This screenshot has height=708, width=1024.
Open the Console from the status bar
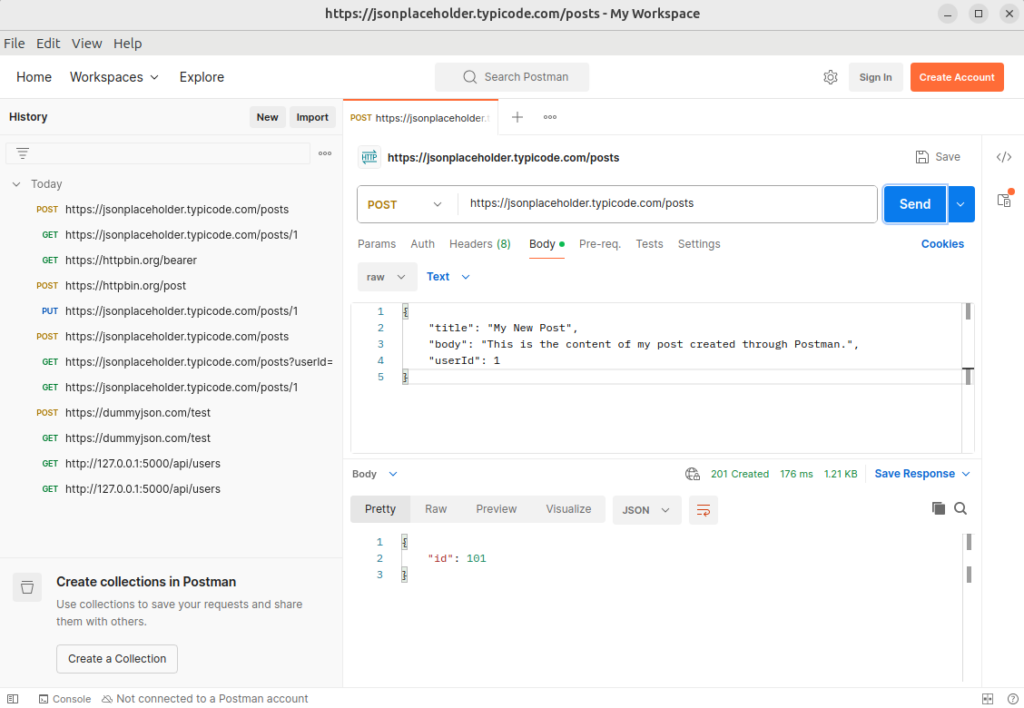point(65,699)
